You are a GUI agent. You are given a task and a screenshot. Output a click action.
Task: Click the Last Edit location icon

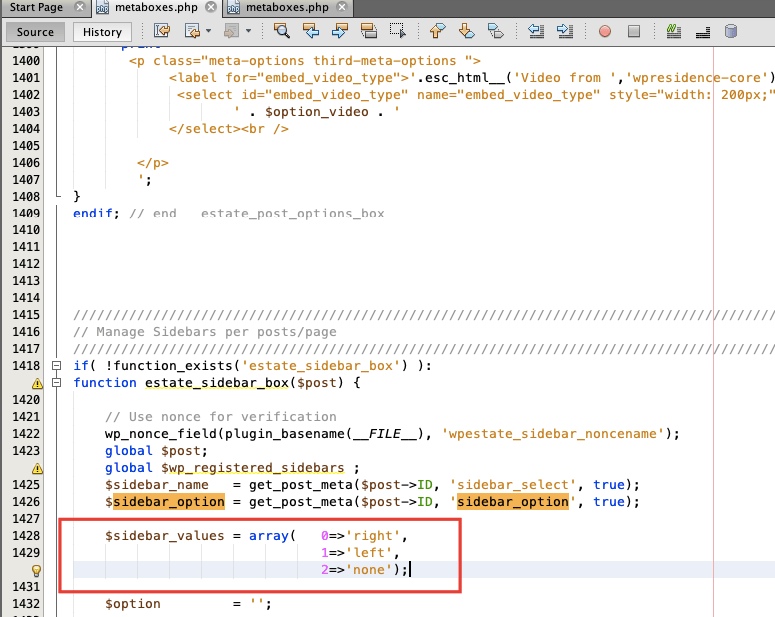(162, 31)
